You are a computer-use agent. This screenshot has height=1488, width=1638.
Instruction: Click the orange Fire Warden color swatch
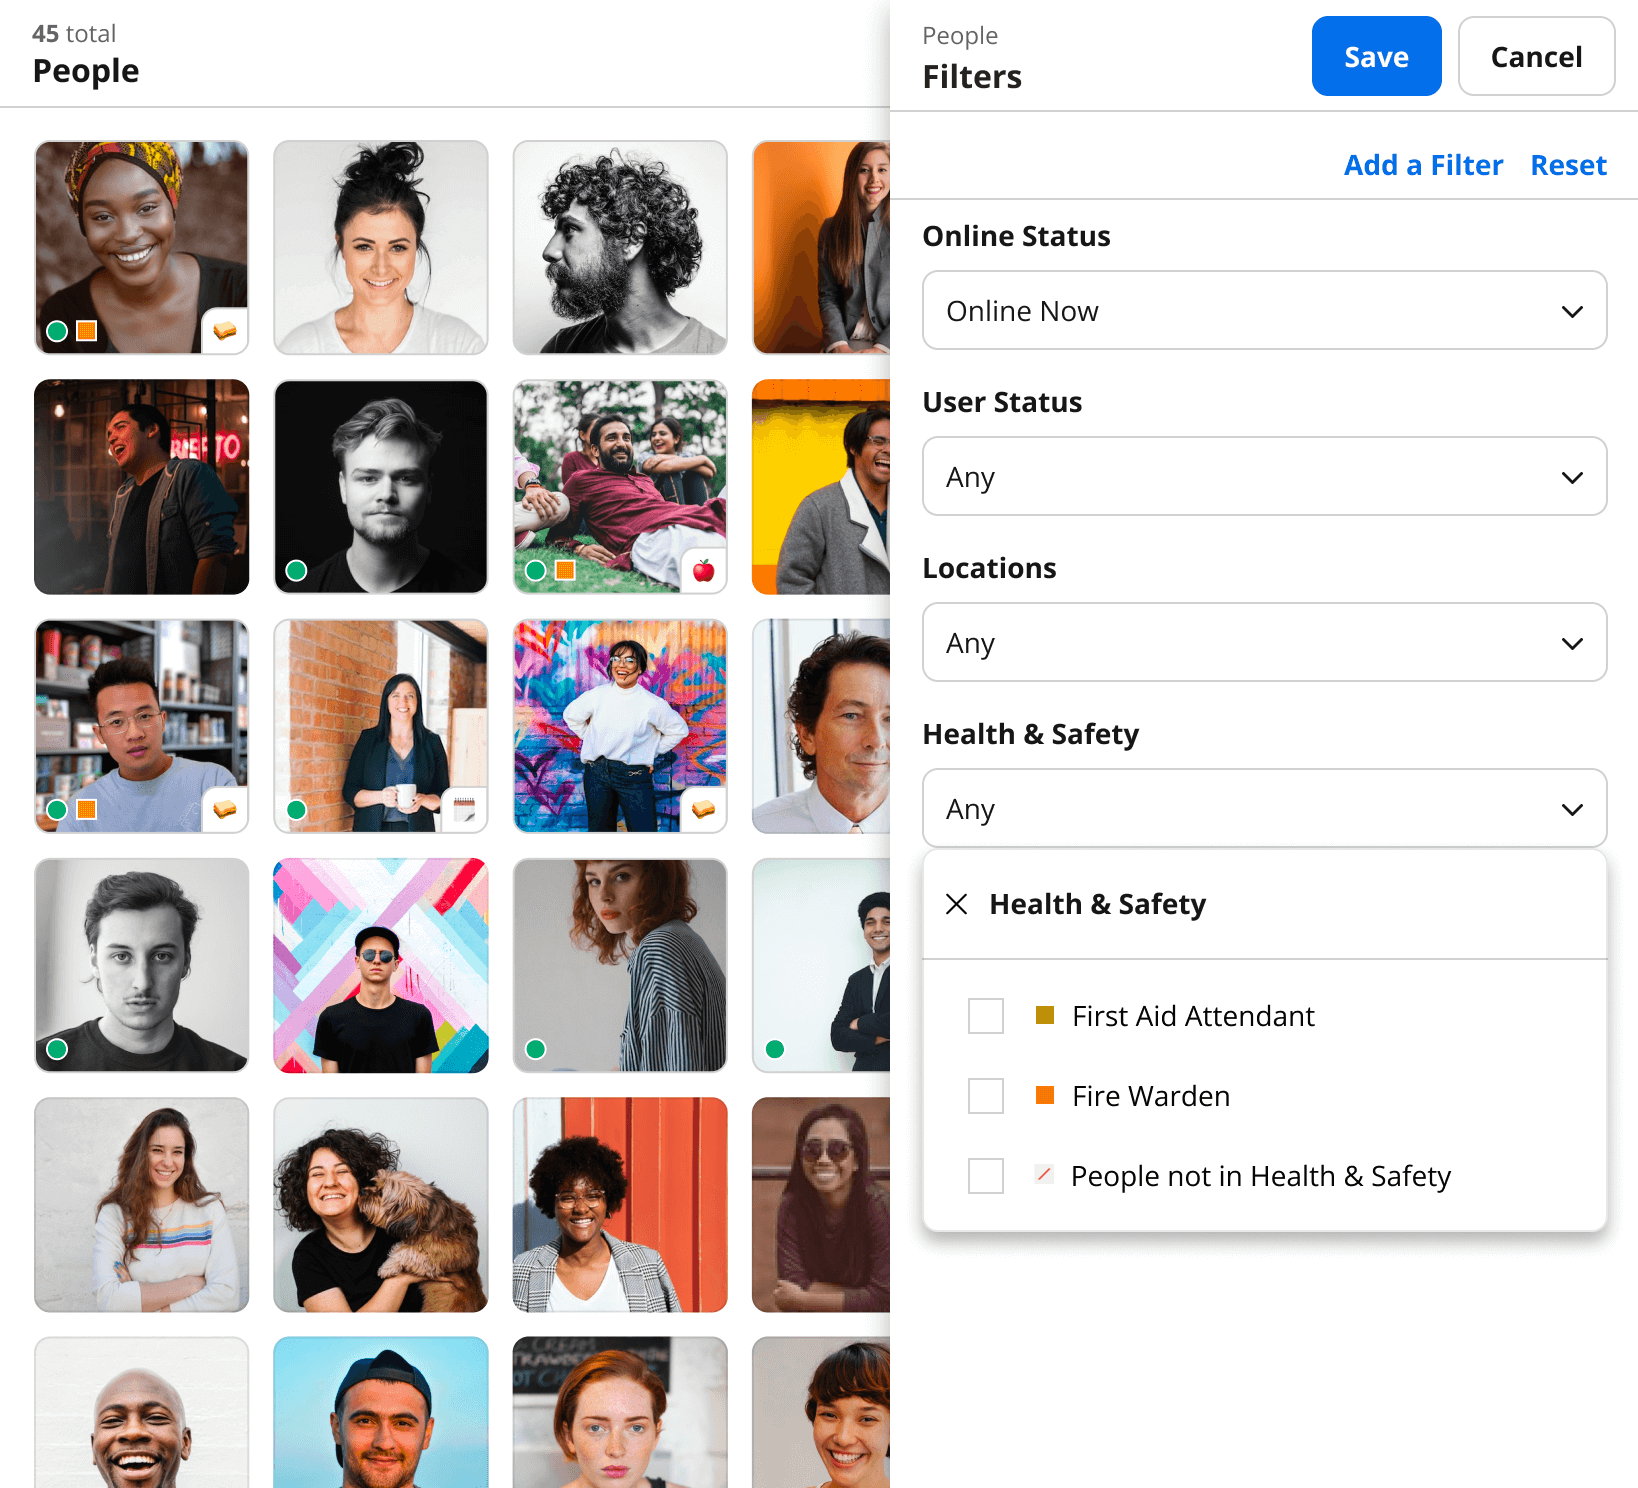1045,1095
